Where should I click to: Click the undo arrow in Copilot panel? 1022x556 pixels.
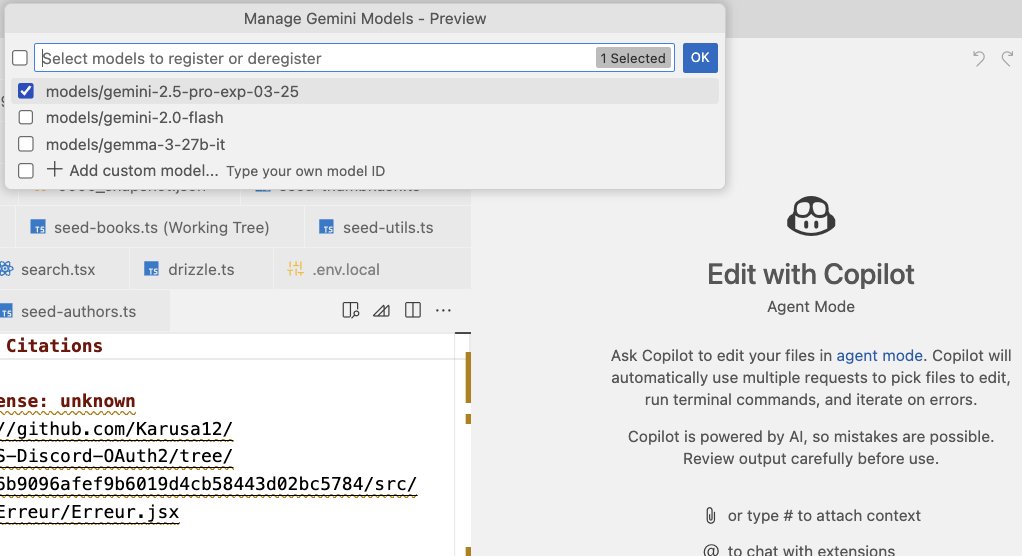[x=978, y=59]
